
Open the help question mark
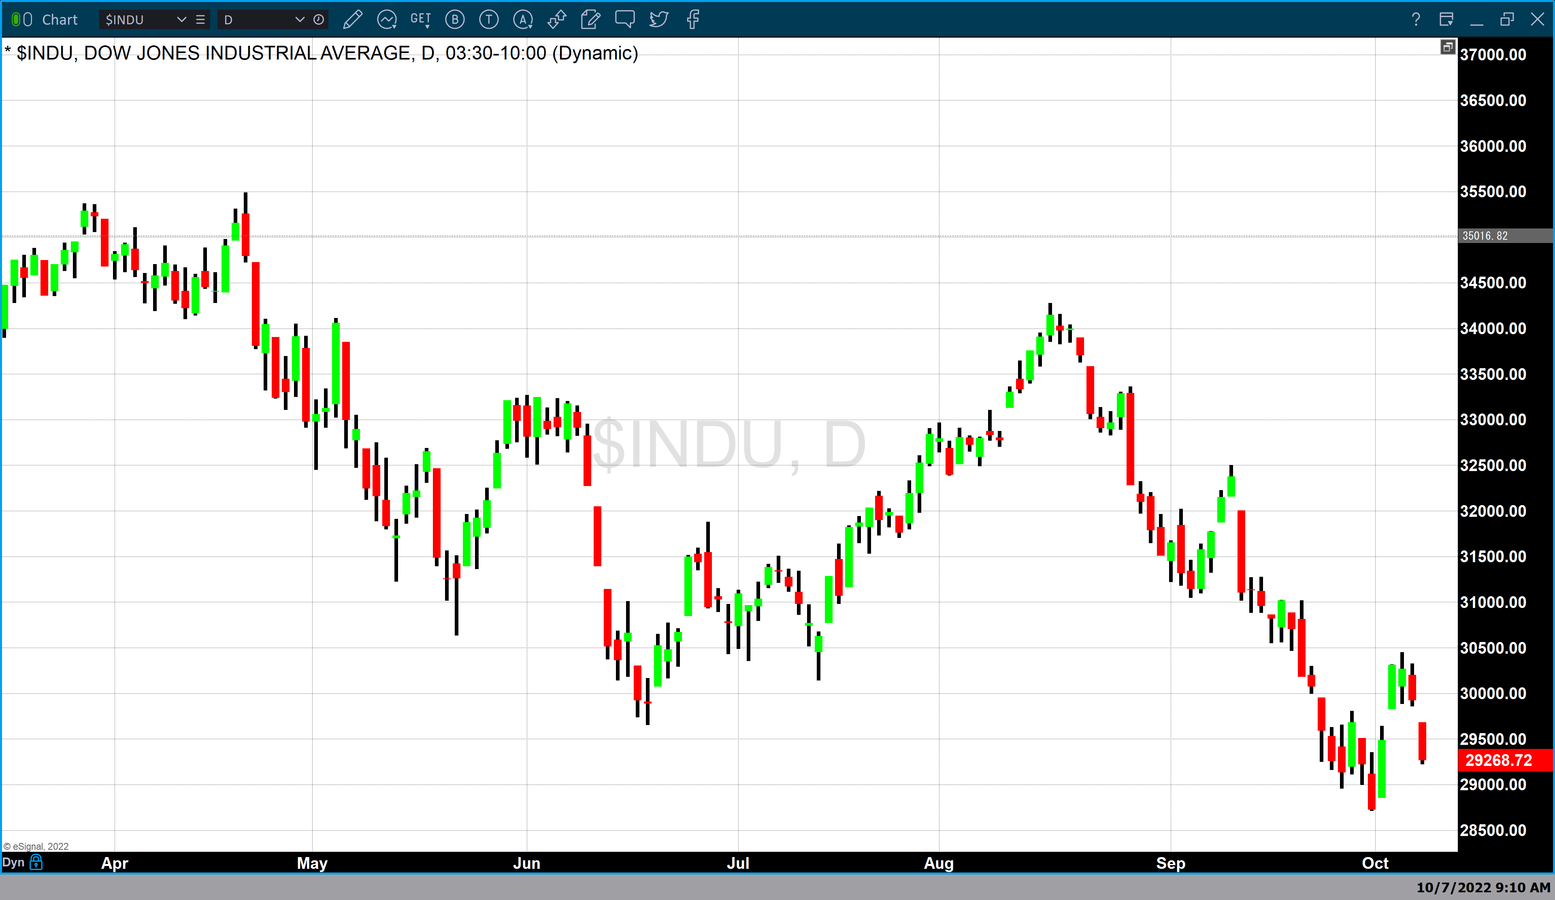[1415, 19]
